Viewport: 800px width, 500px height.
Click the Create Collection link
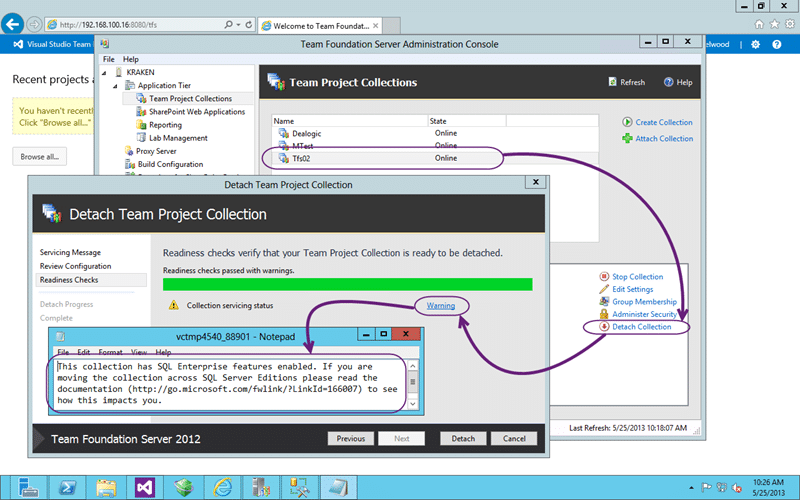click(x=664, y=122)
